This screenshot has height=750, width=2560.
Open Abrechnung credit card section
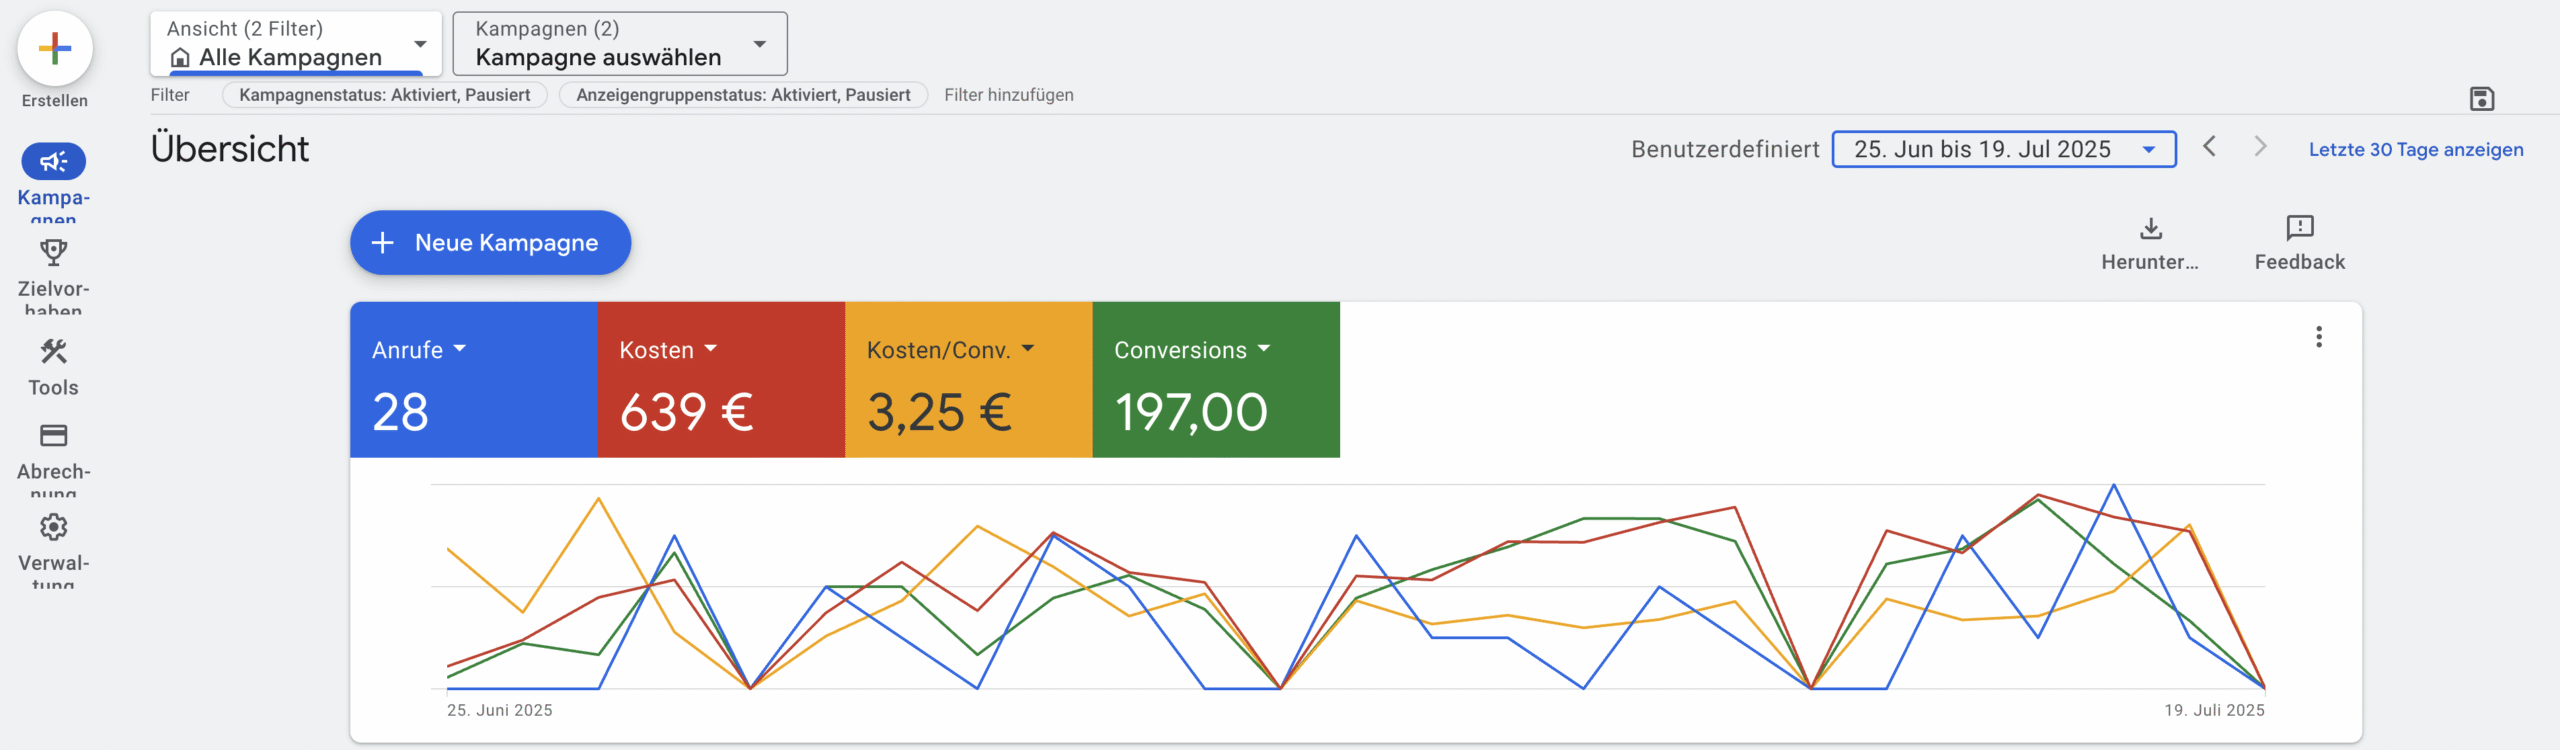point(54,436)
